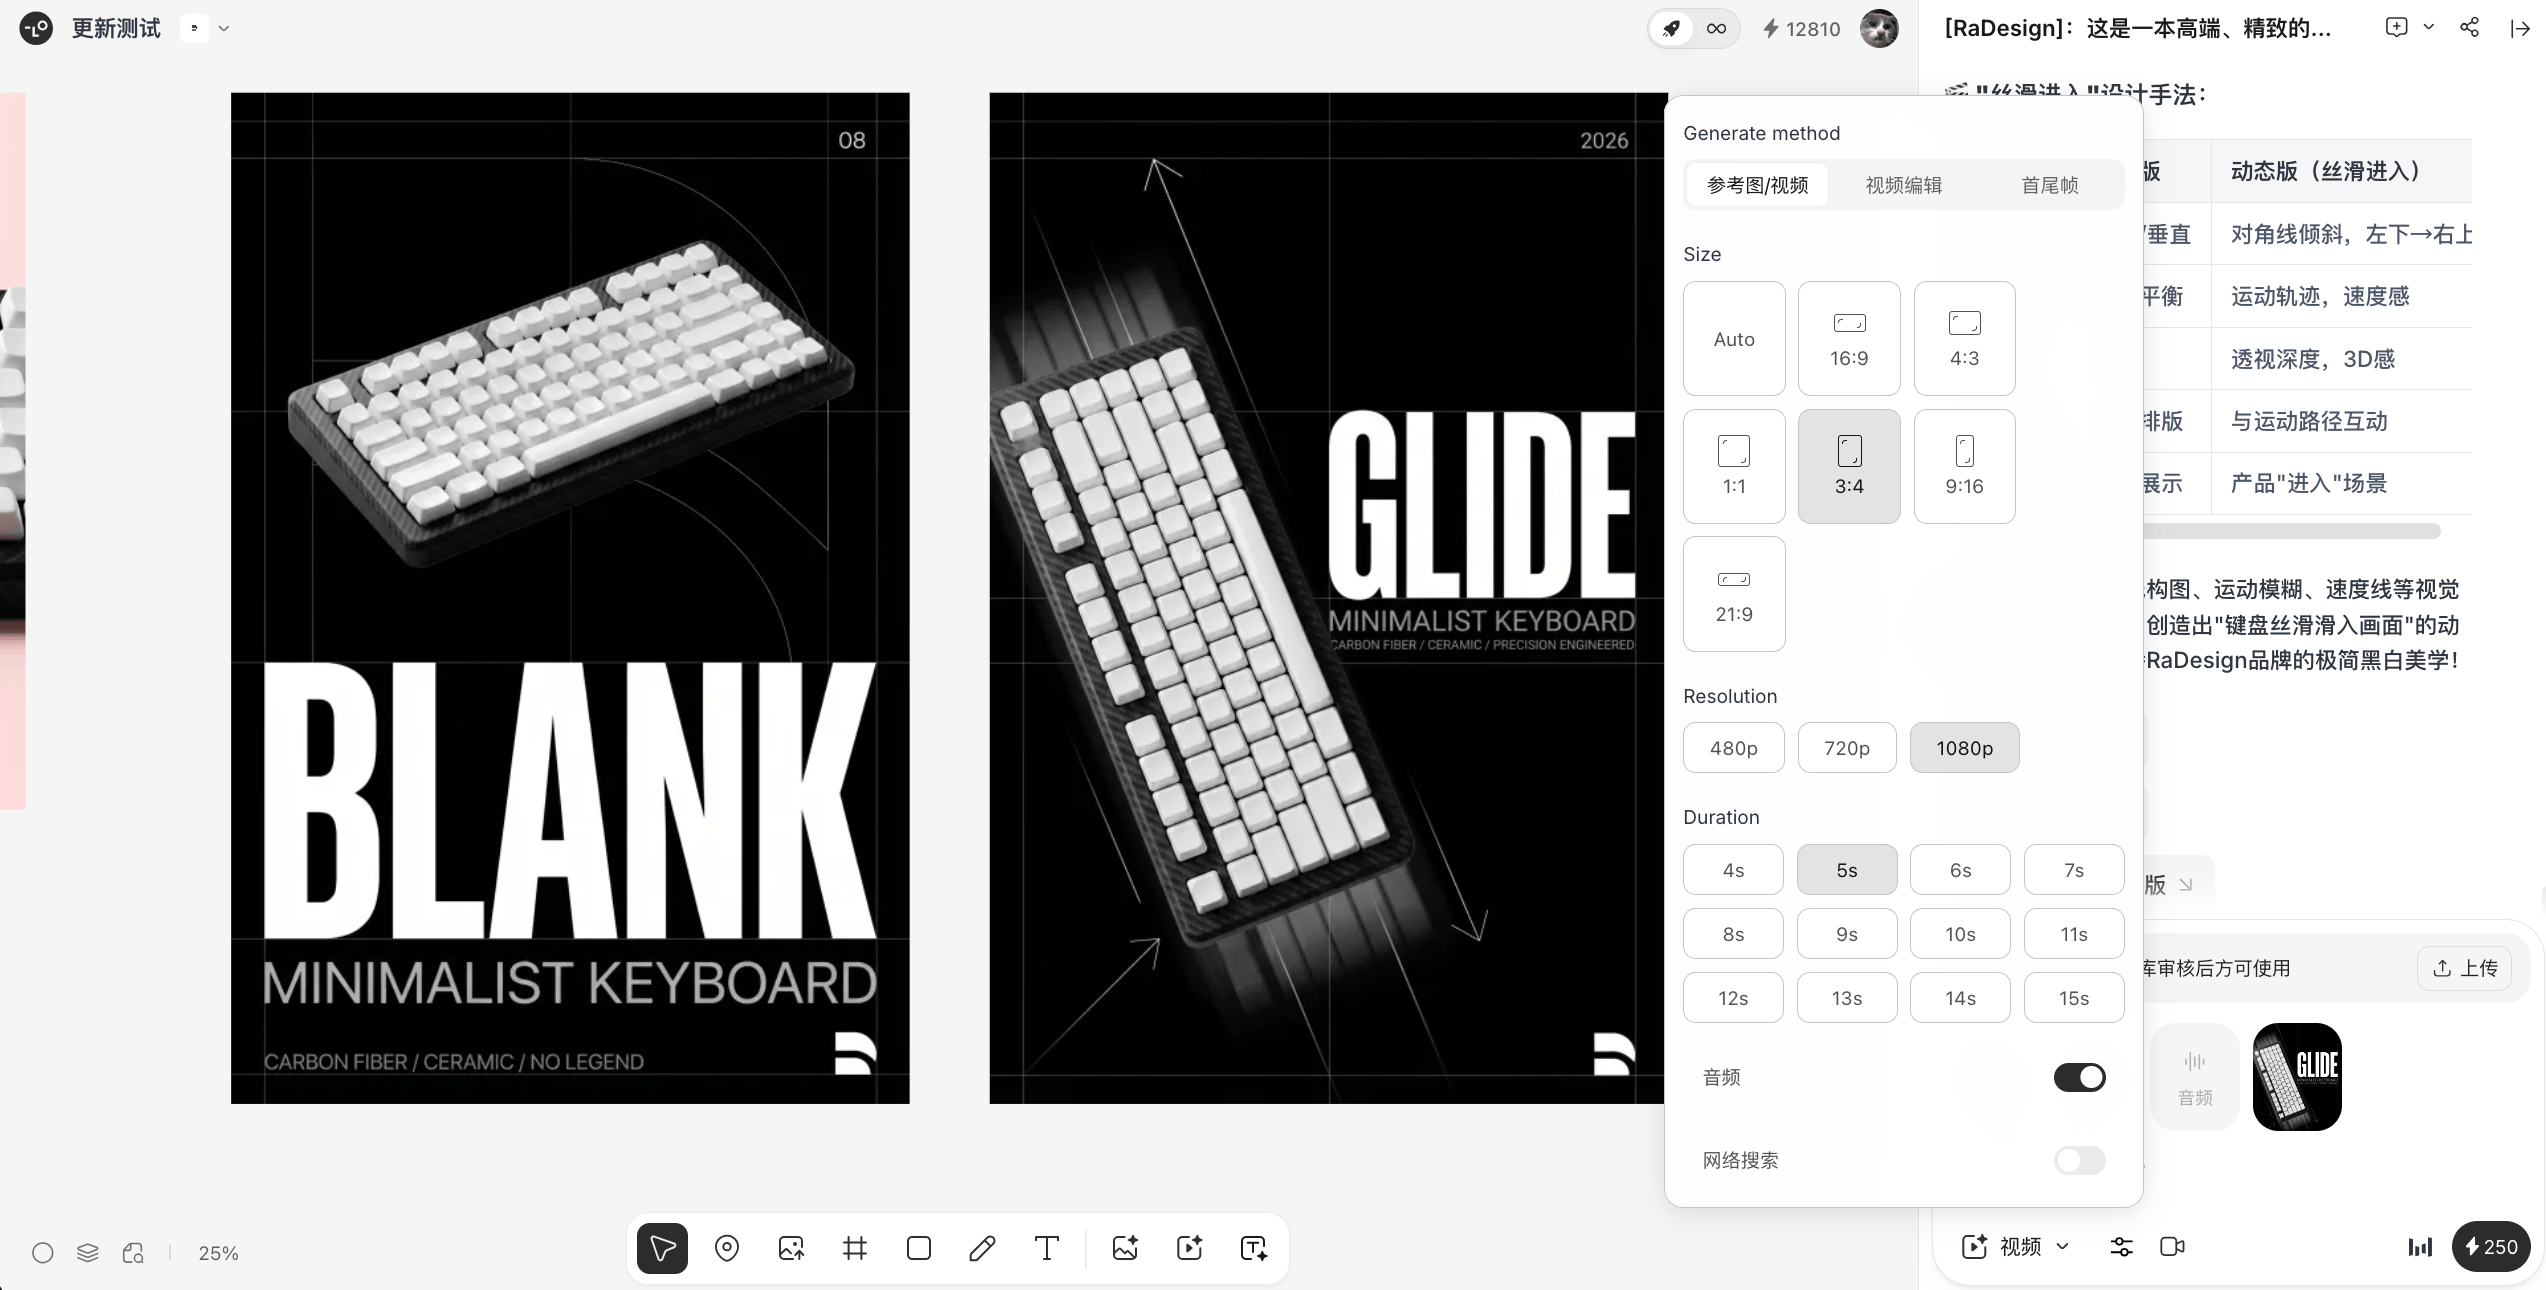Set duration to 8s
The height and width of the screenshot is (1290, 2546).
point(1733,934)
